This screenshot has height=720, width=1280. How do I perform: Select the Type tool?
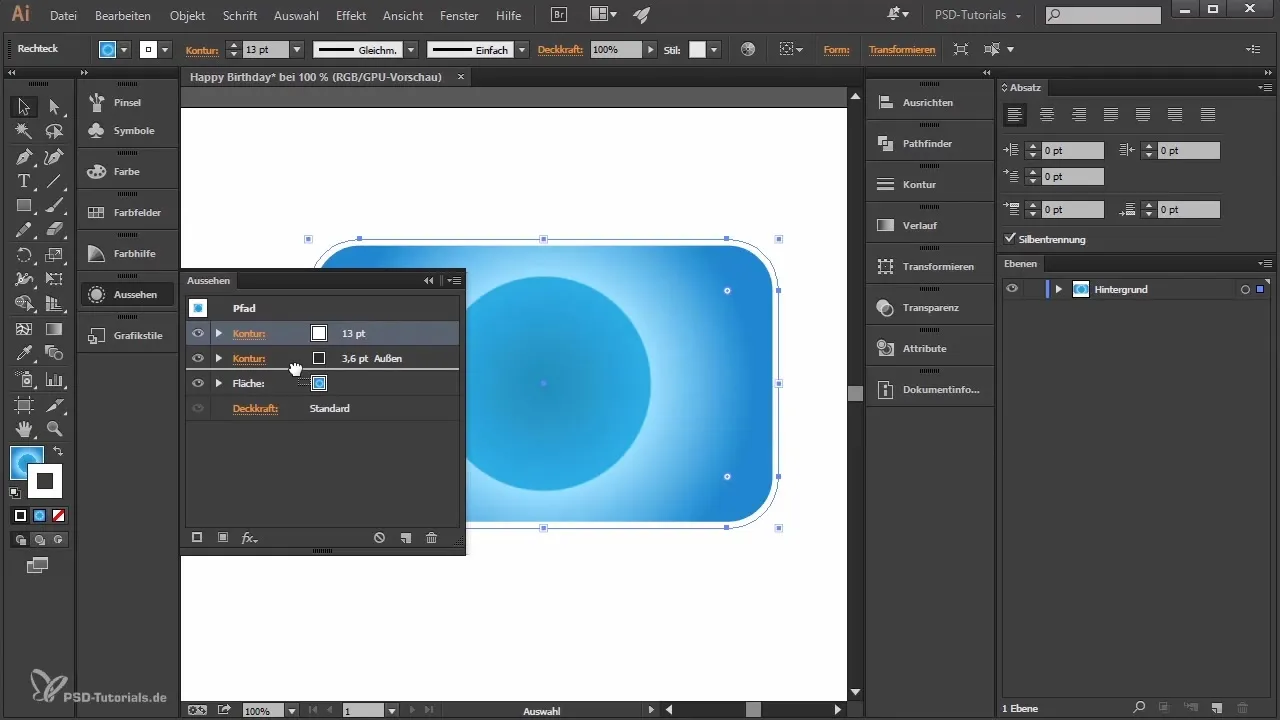point(24,181)
